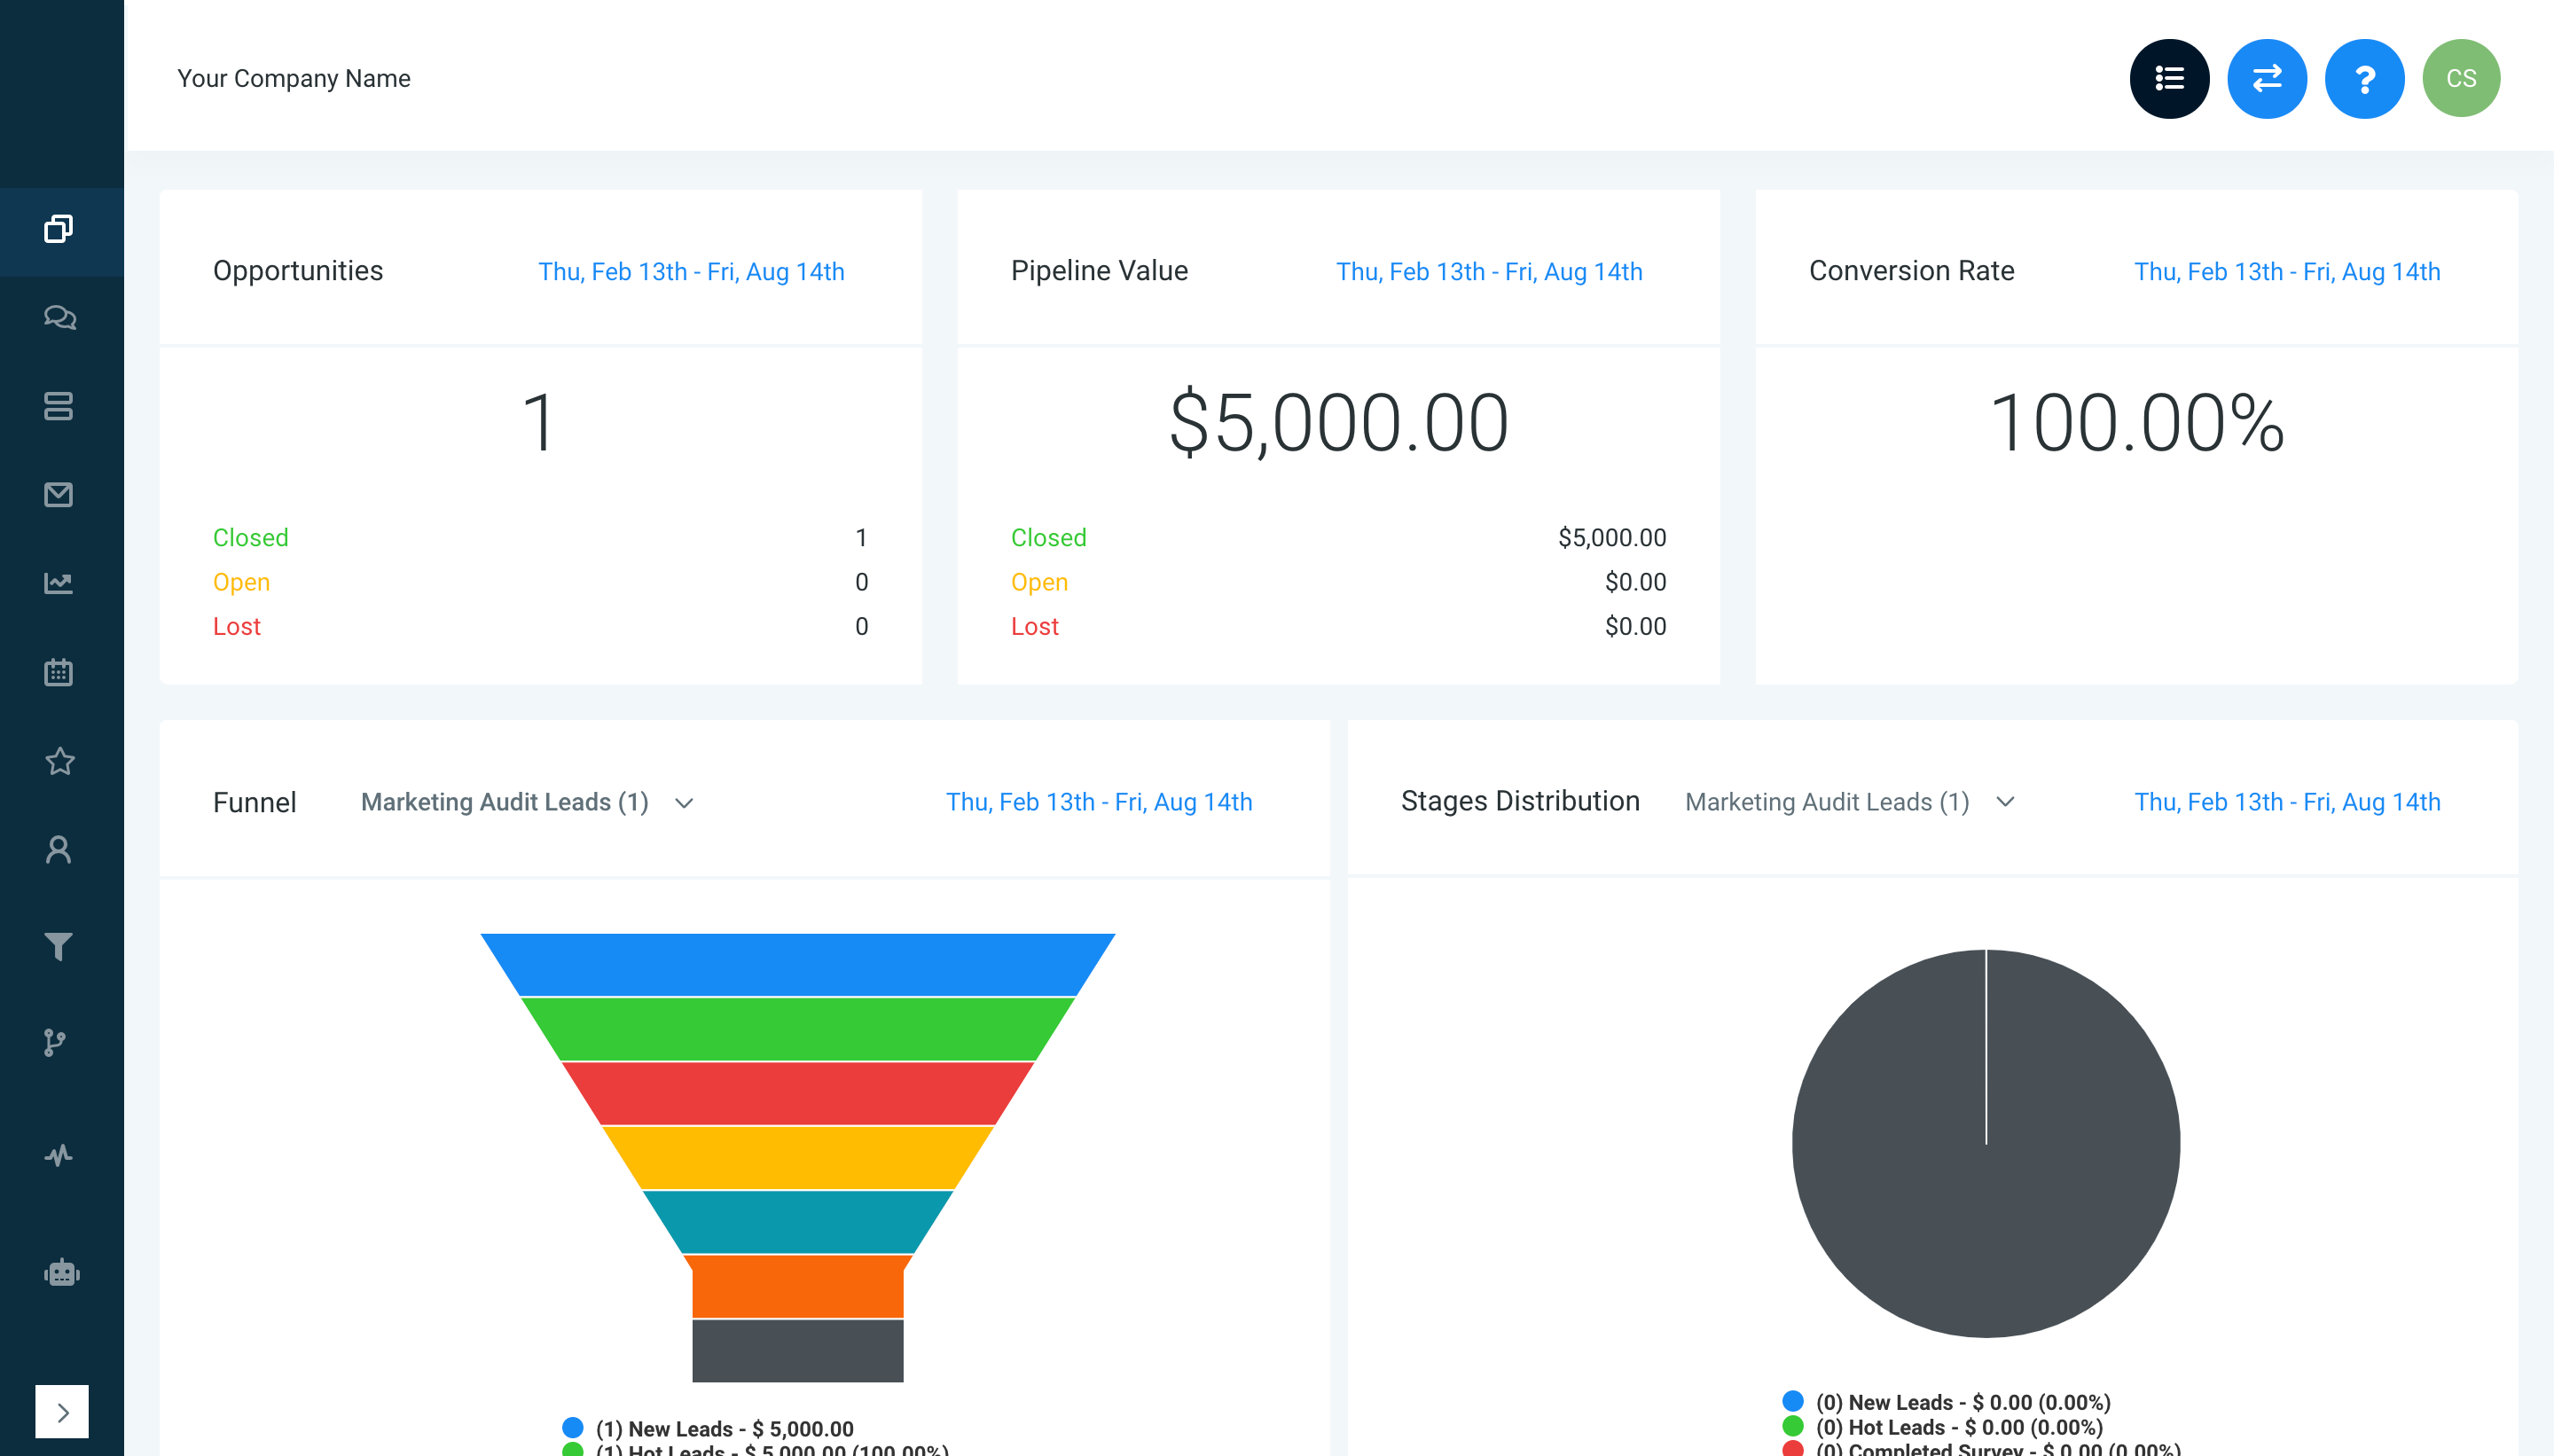The image size is (2554, 1456).
Task: Click the blue switch arrows icon
Action: (x=2266, y=79)
